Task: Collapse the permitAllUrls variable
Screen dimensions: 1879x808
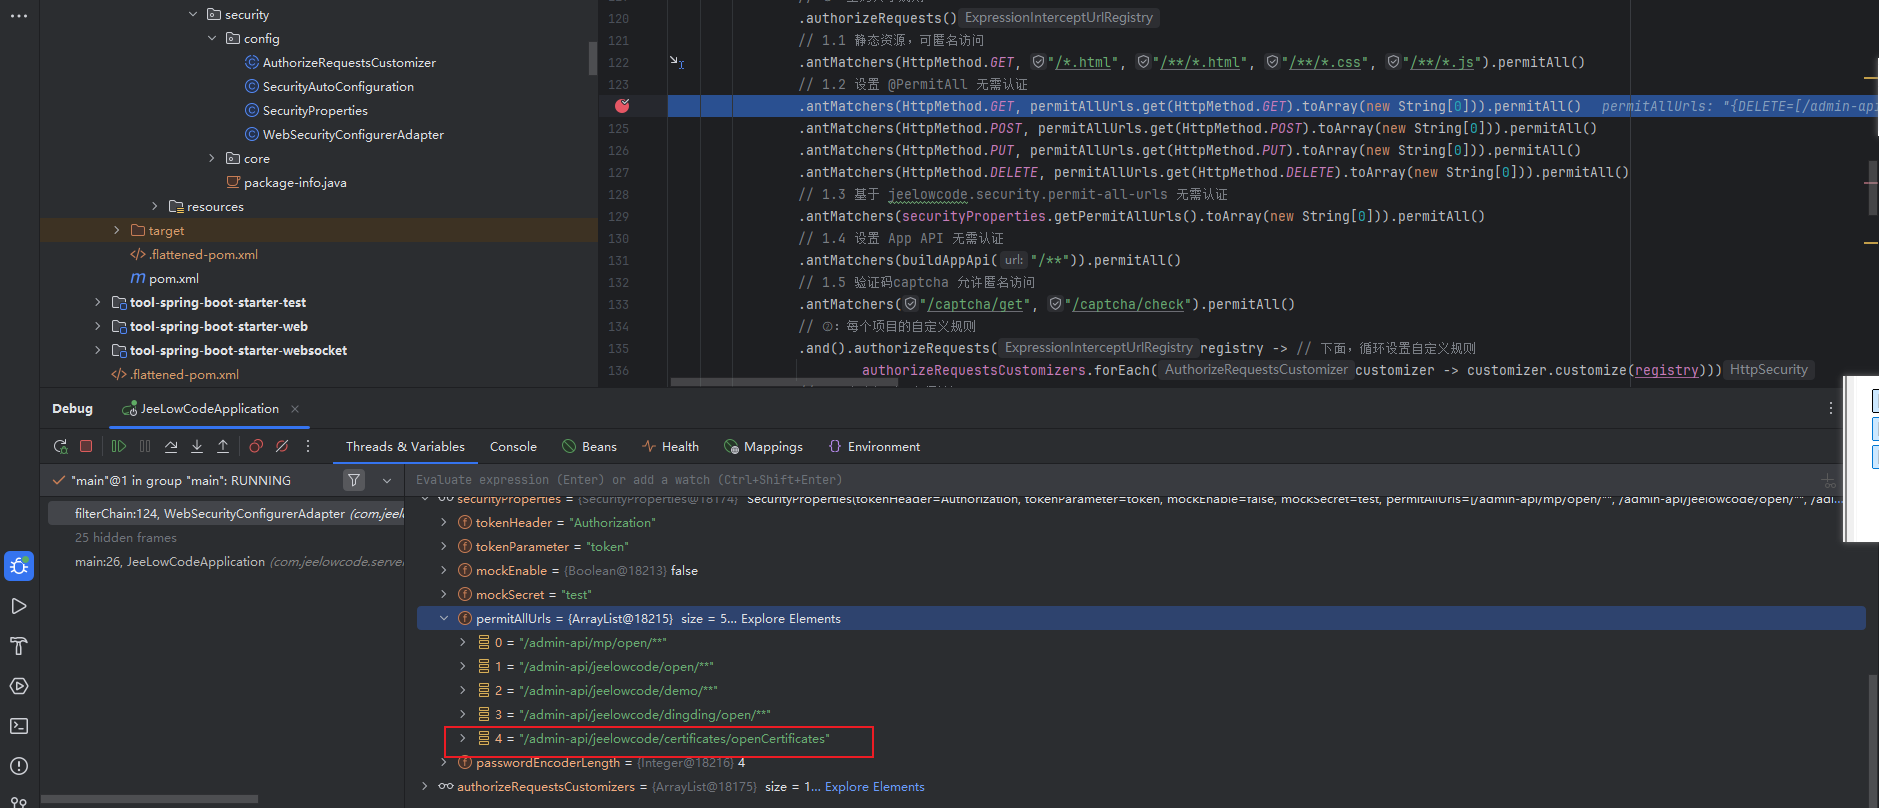Action: tap(444, 618)
